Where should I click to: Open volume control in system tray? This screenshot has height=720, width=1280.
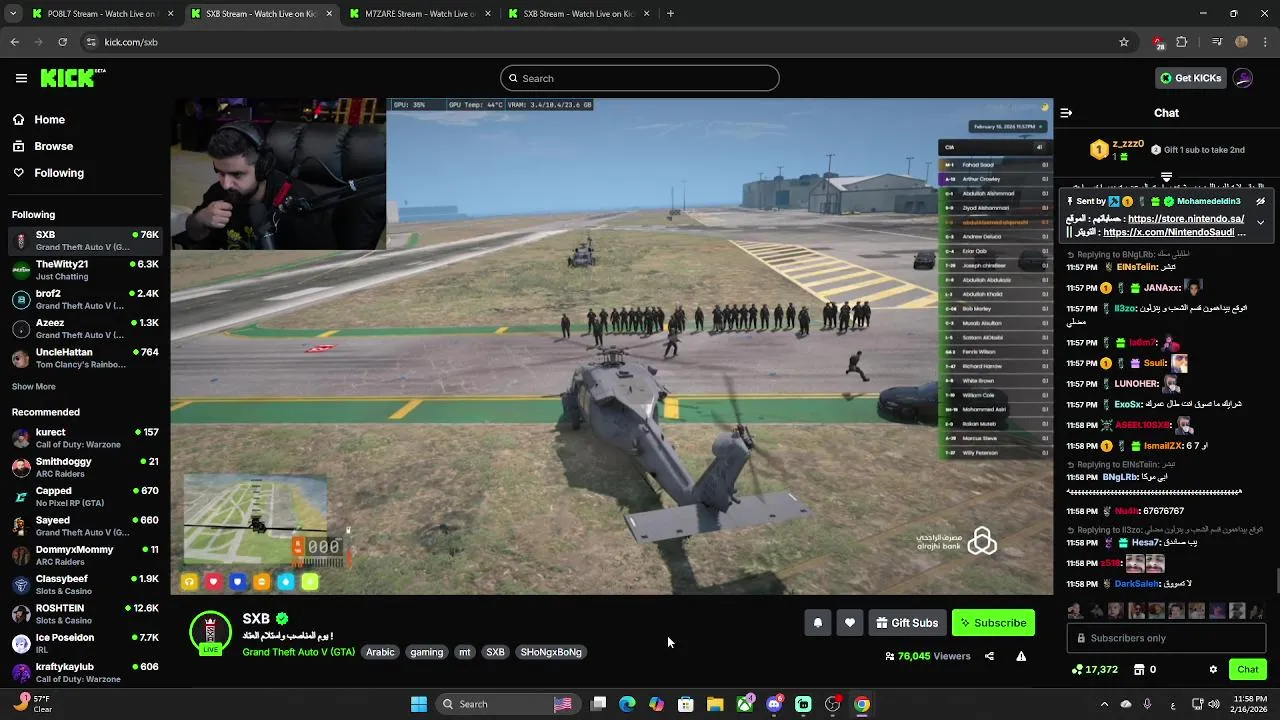click(x=1213, y=704)
